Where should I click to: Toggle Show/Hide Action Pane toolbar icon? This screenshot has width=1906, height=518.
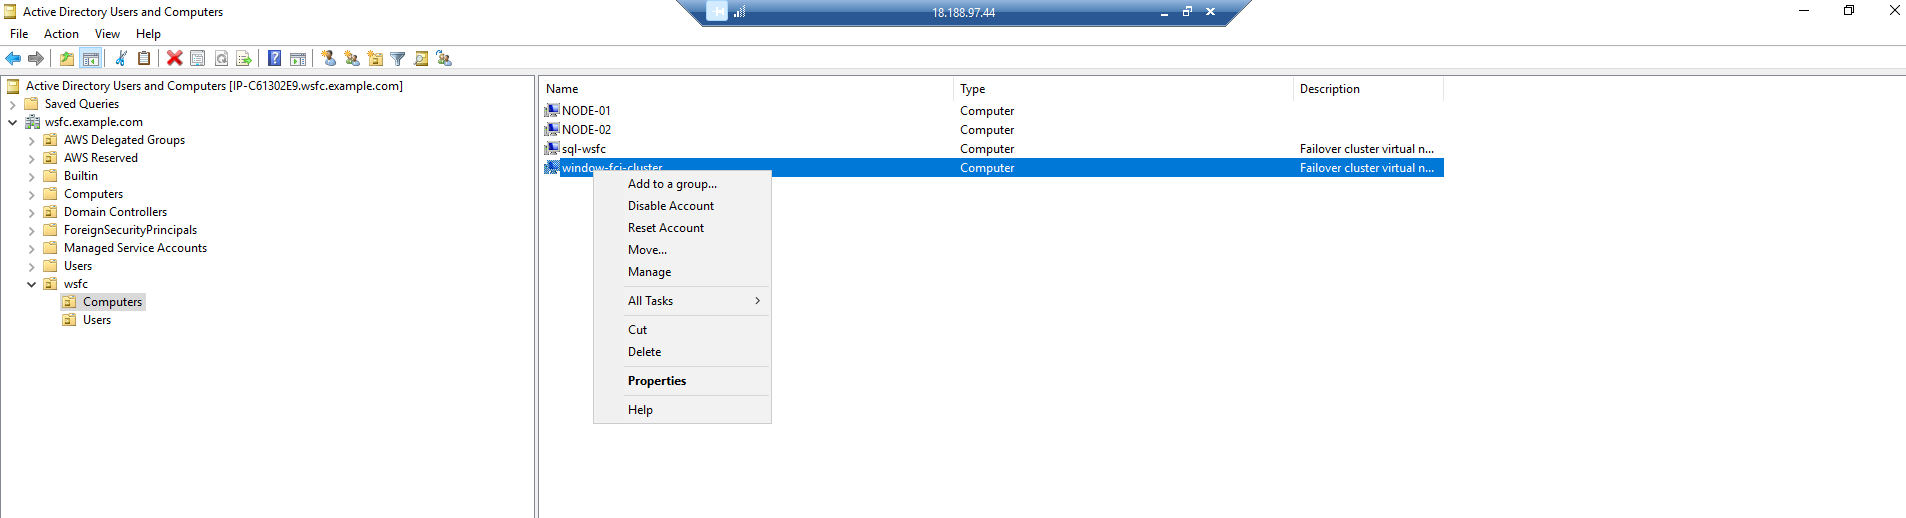pyautogui.click(x=298, y=59)
